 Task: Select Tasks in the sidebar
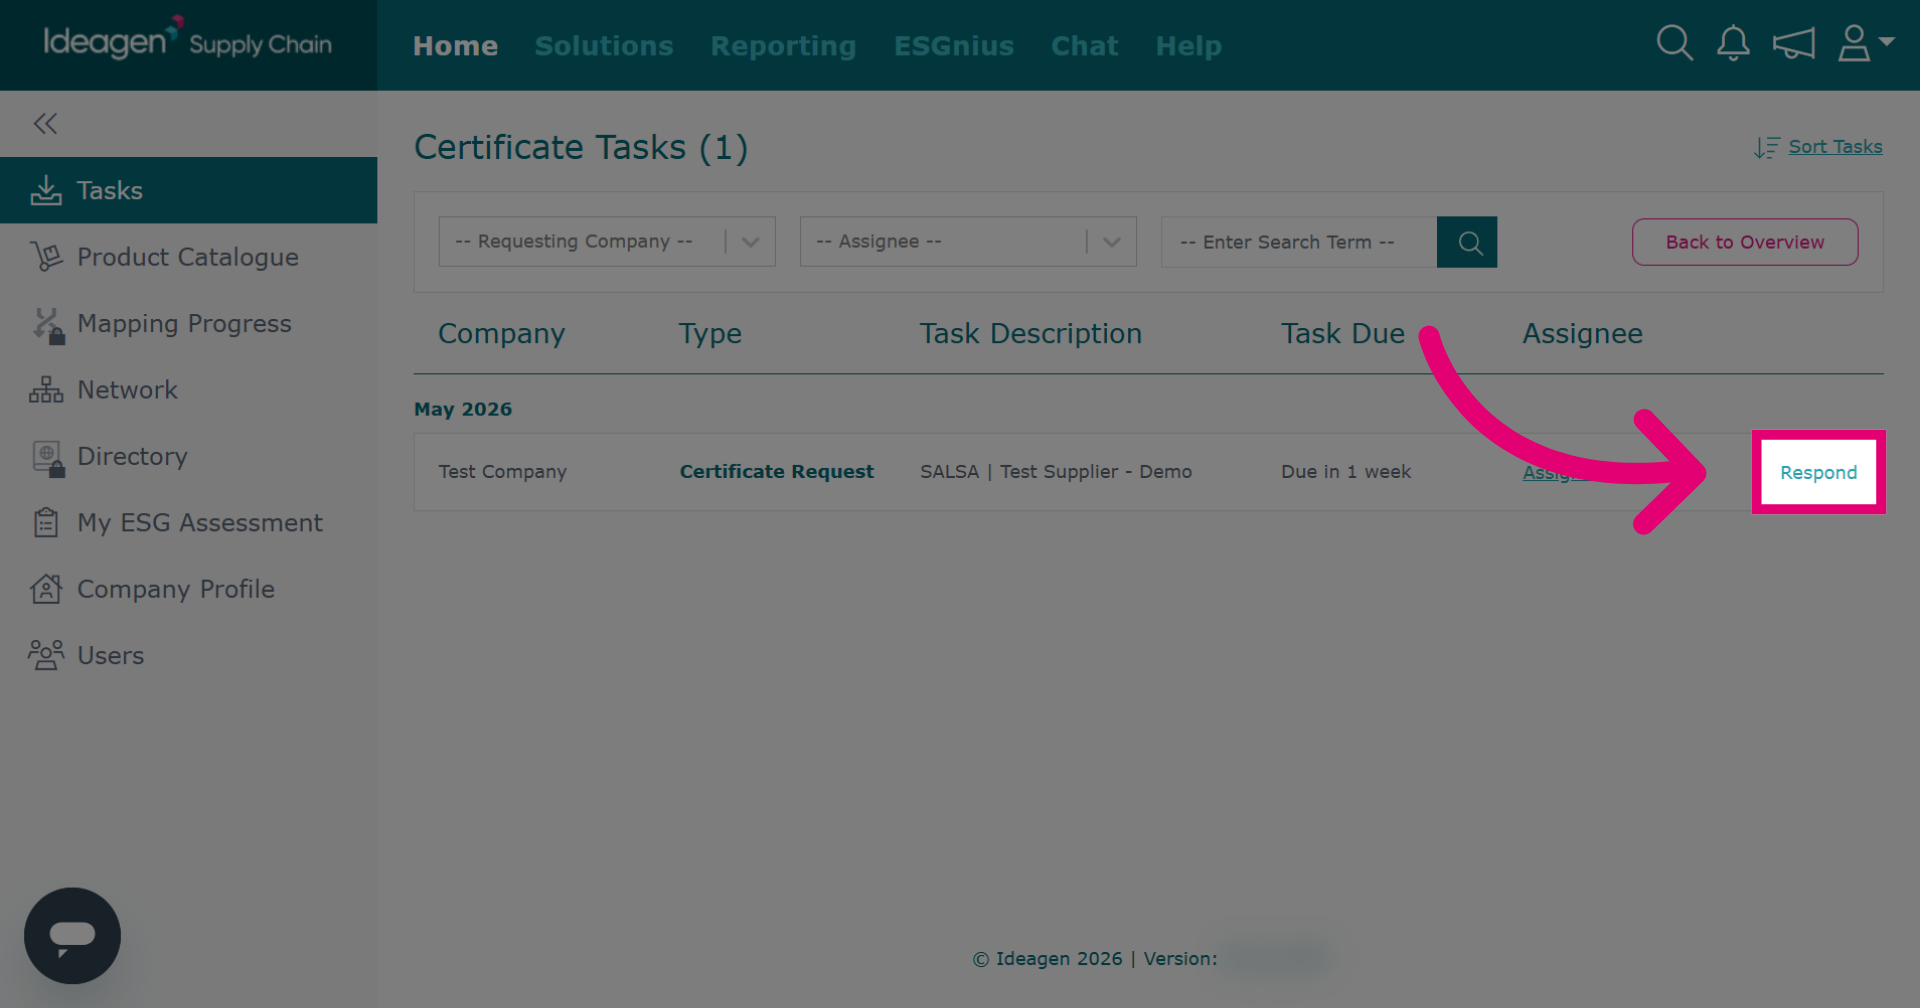tap(188, 190)
